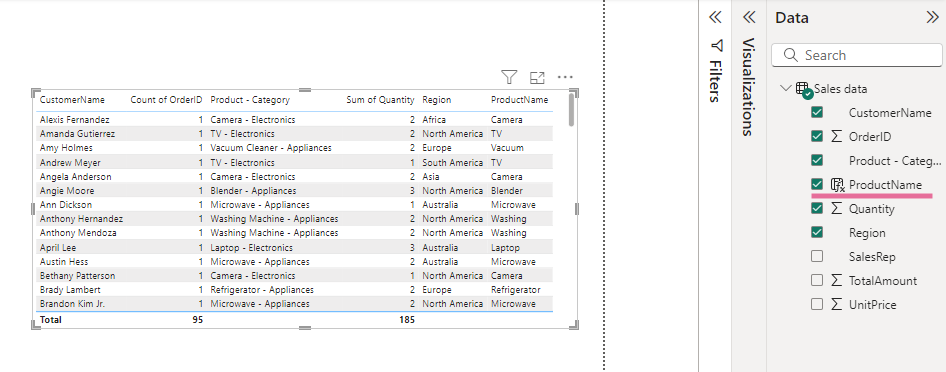Screen dimensions: 946x372
Task: Click the cell "Amanda Gutierrez"
Action: (77, 134)
